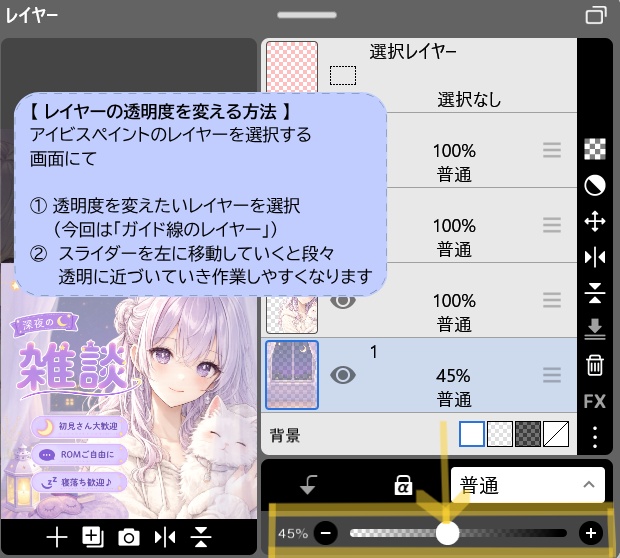Delete layer with the trash icon
The width and height of the screenshot is (620, 558).
595,365
